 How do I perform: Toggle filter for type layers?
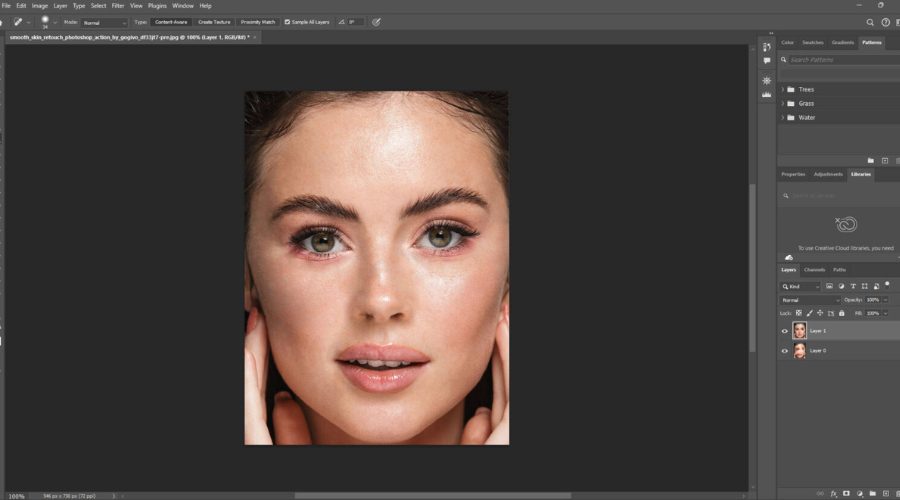(853, 286)
